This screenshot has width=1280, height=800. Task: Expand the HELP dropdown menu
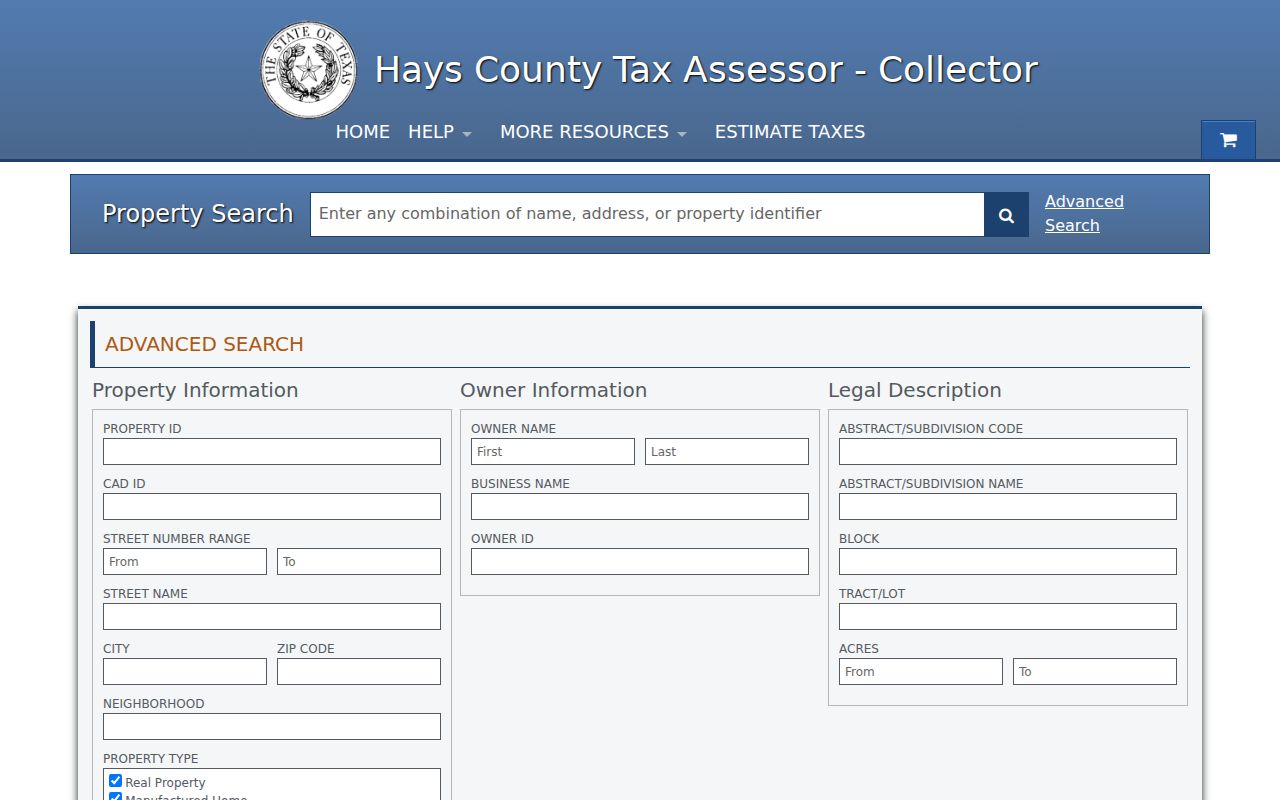(440, 132)
